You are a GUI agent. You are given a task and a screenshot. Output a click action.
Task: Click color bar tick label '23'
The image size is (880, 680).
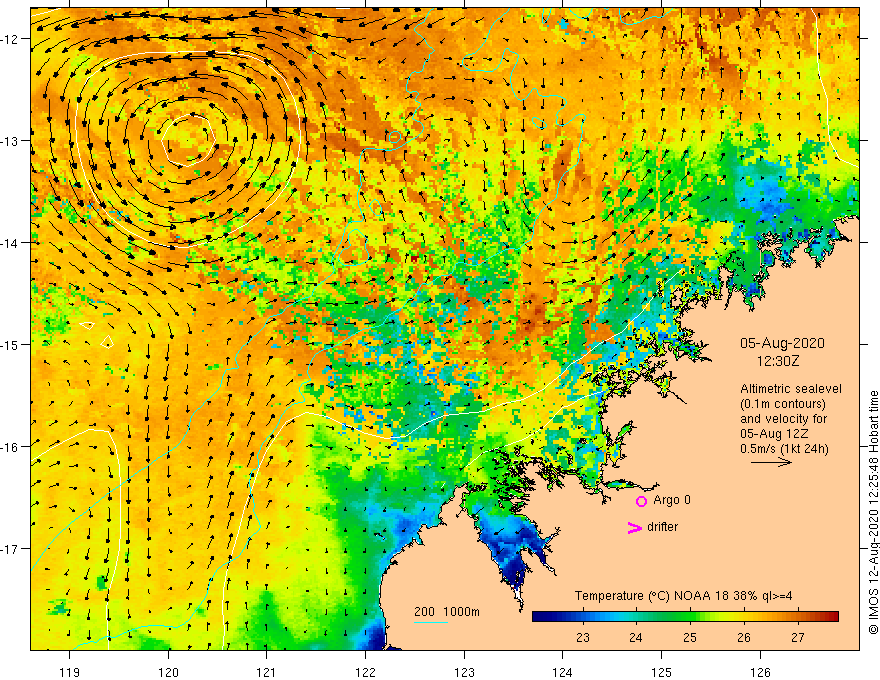(583, 637)
